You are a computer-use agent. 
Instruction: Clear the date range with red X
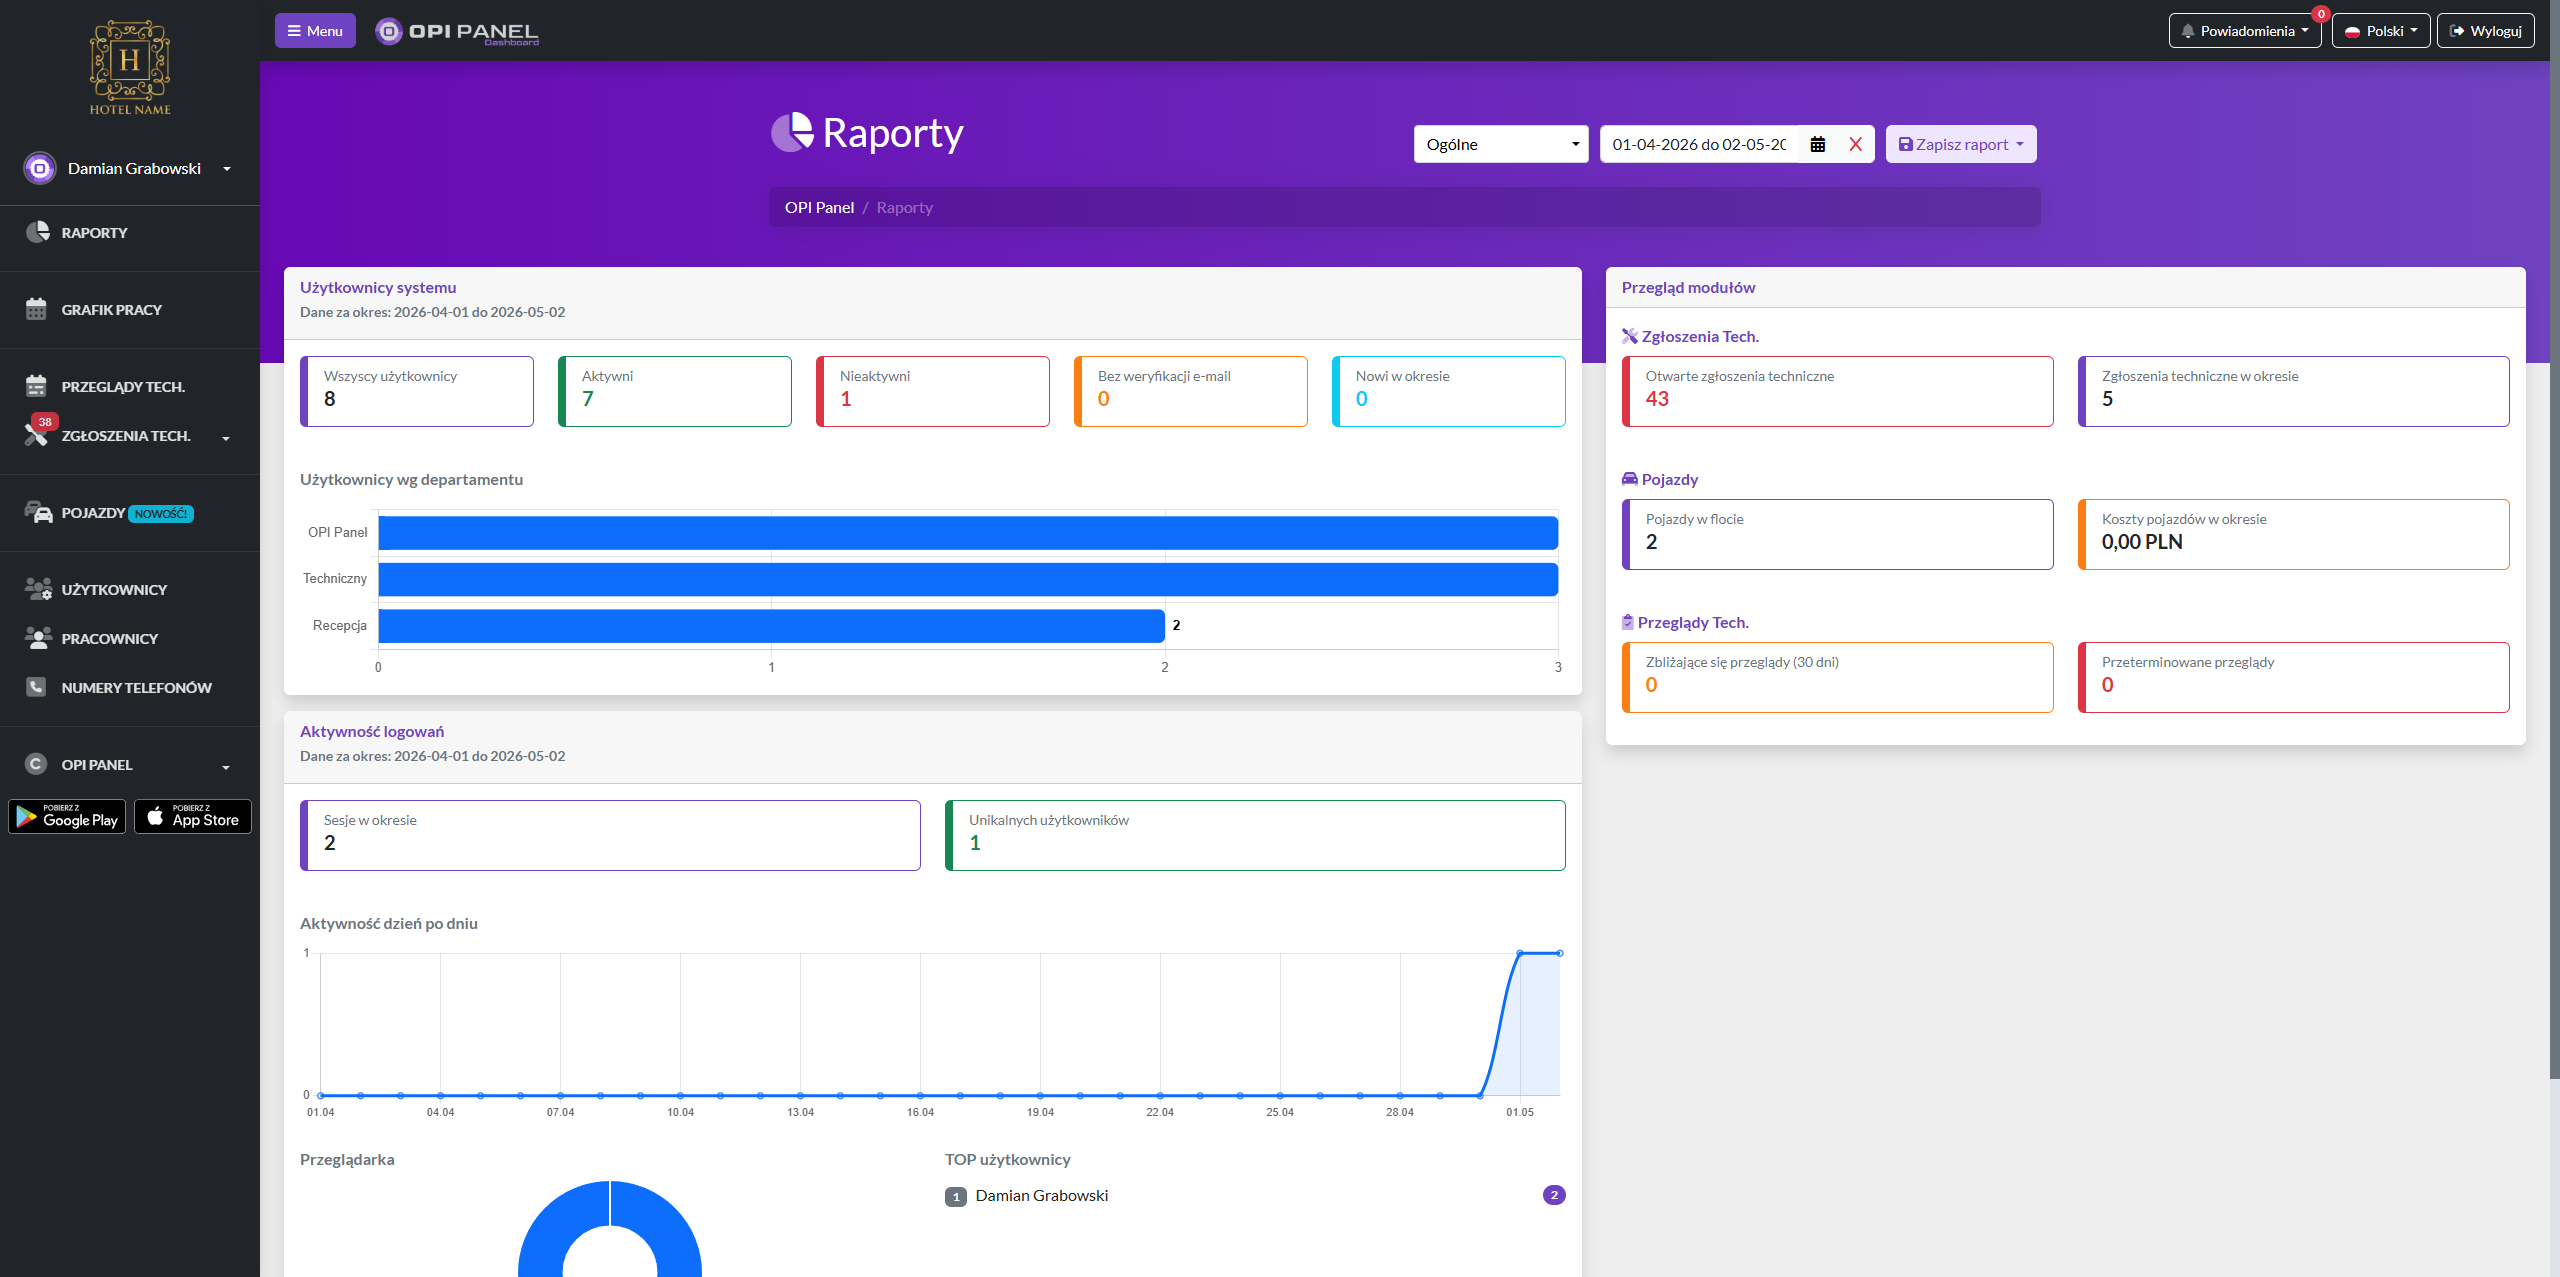click(1855, 144)
